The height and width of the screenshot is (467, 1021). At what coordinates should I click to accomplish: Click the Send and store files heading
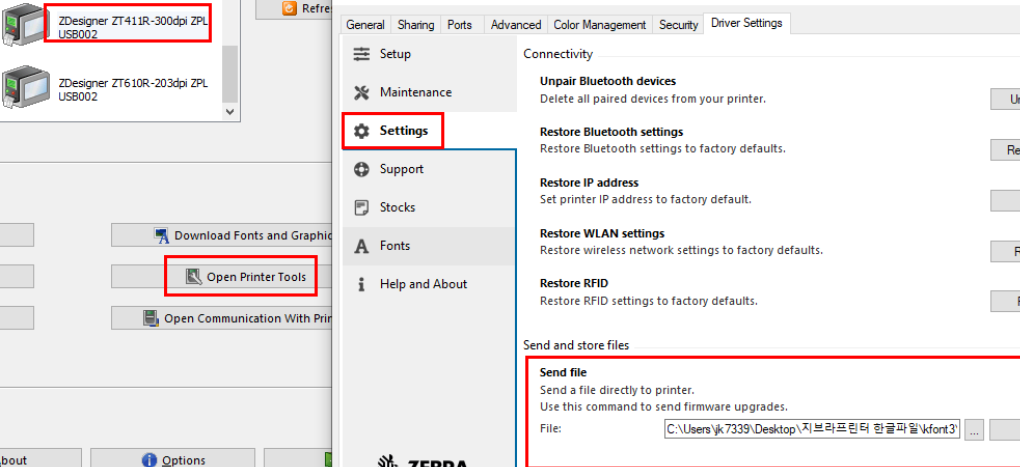576,345
